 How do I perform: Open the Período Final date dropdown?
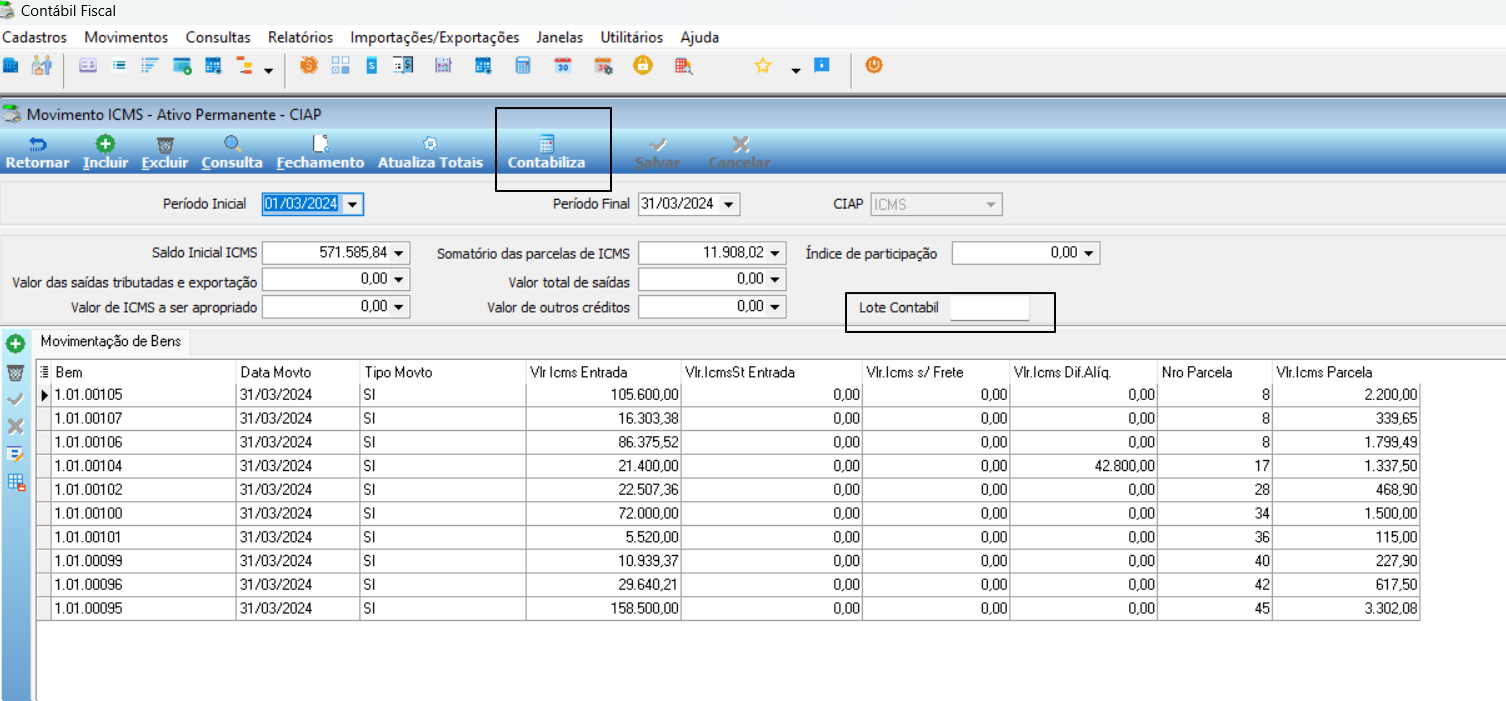tap(728, 204)
